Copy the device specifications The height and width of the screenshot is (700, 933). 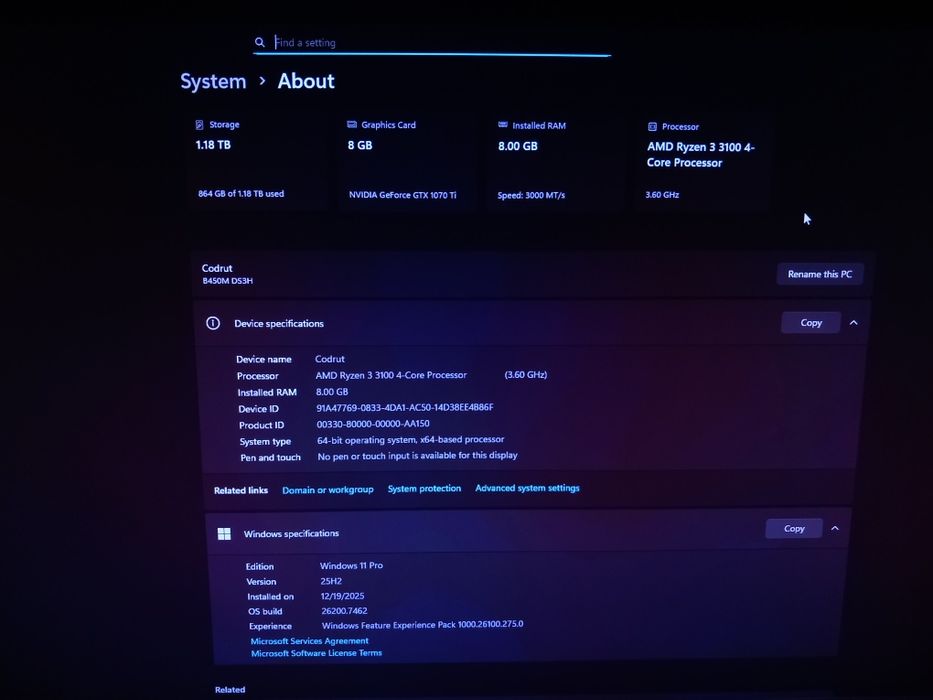click(x=811, y=323)
